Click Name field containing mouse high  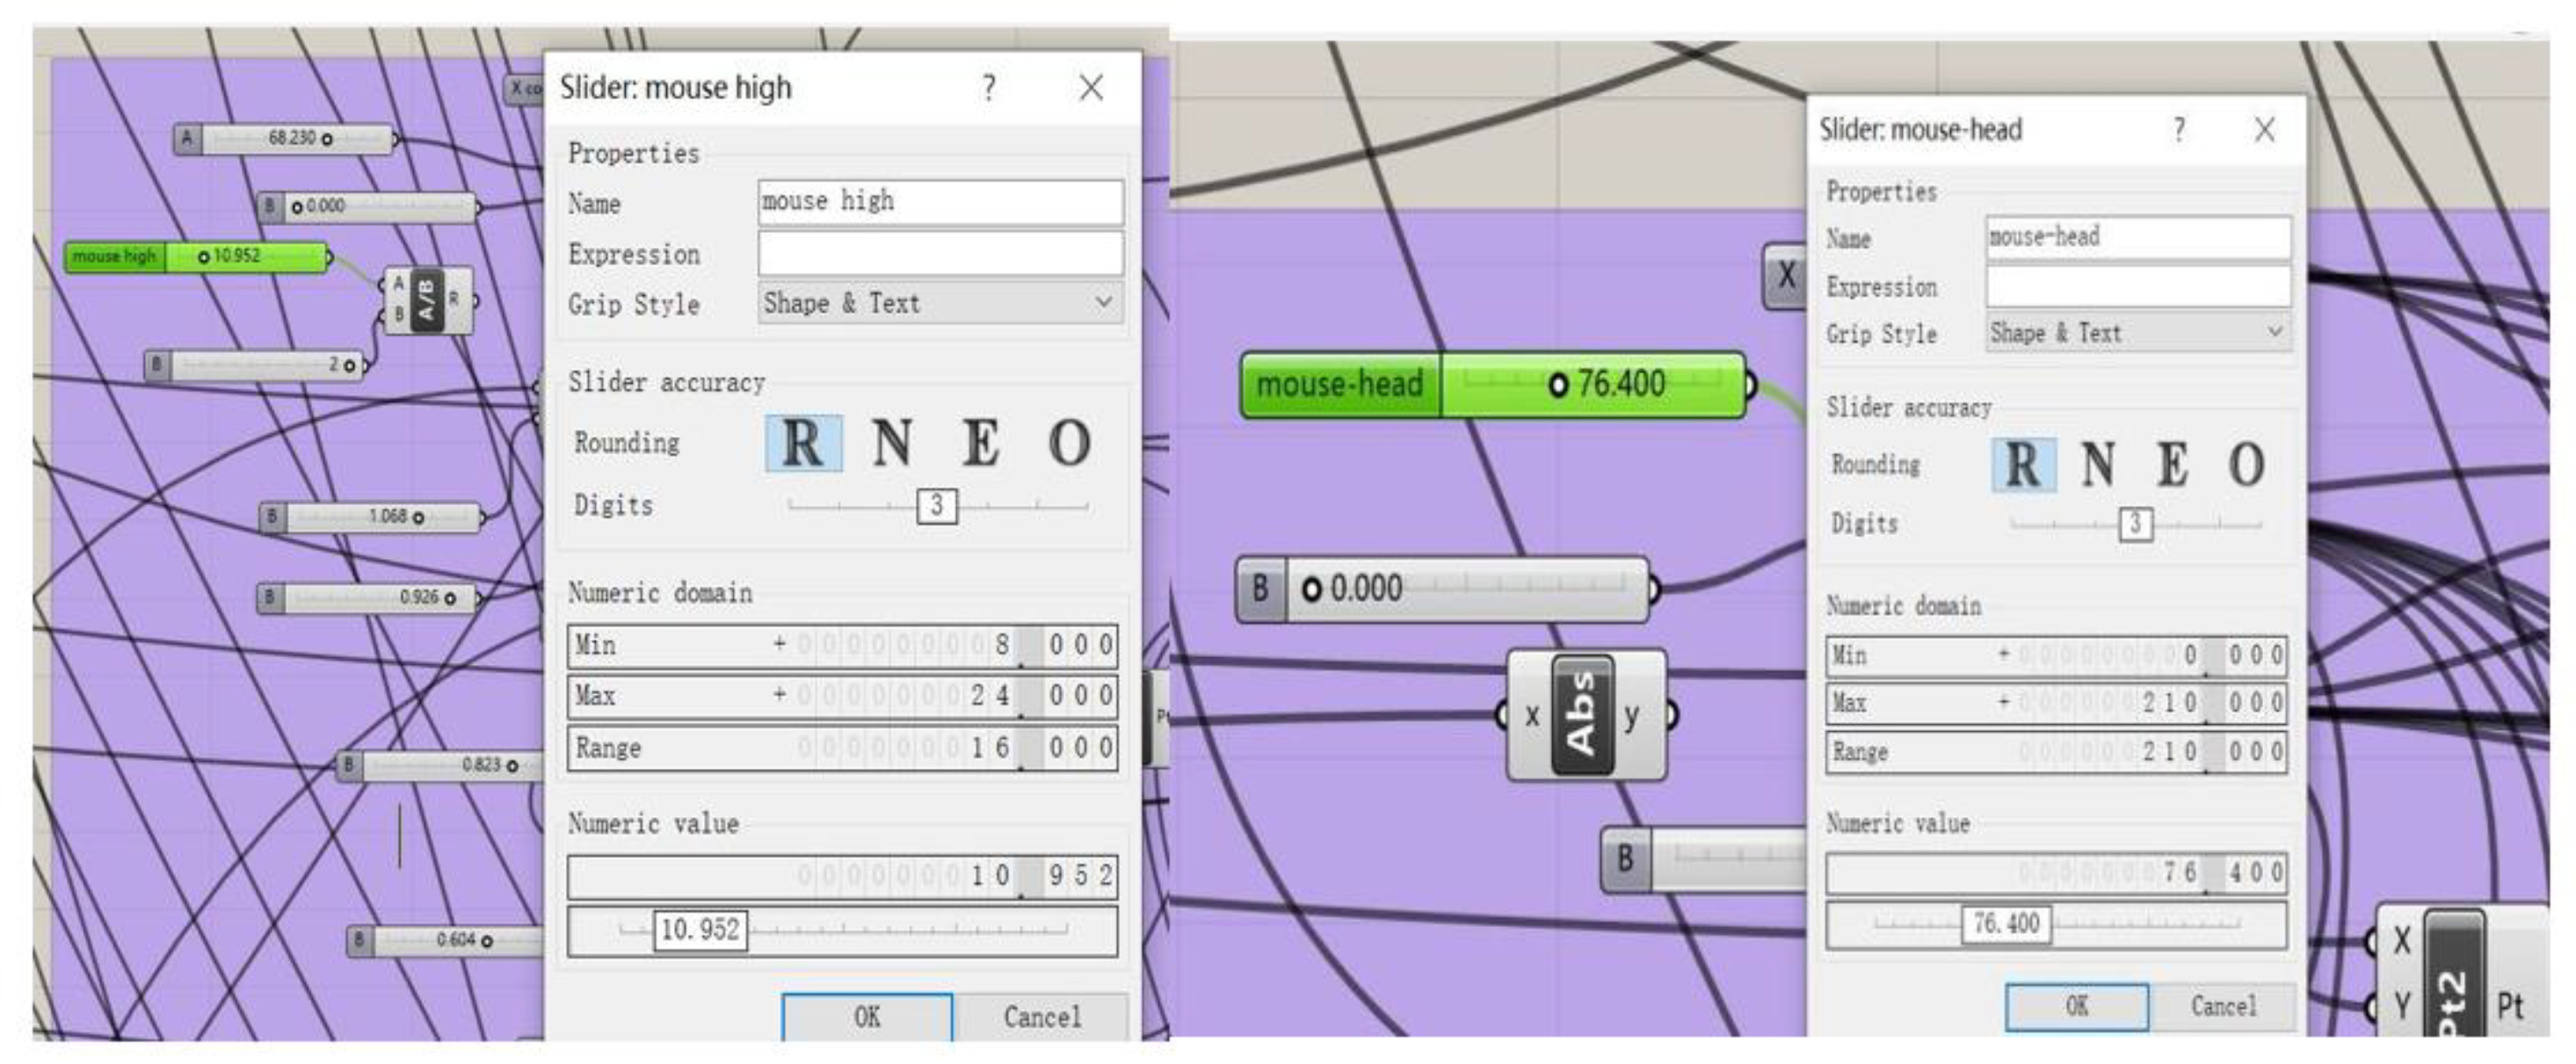(939, 202)
